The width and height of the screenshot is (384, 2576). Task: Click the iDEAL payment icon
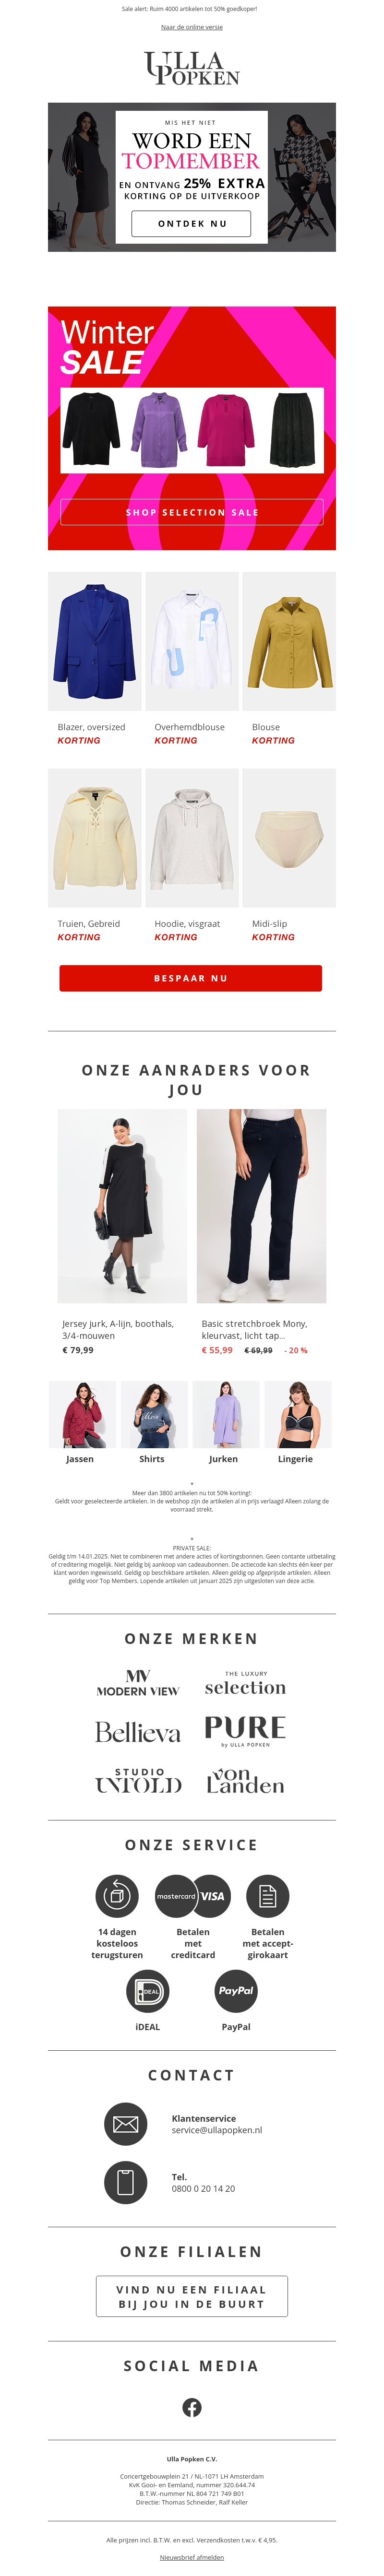point(148,1990)
